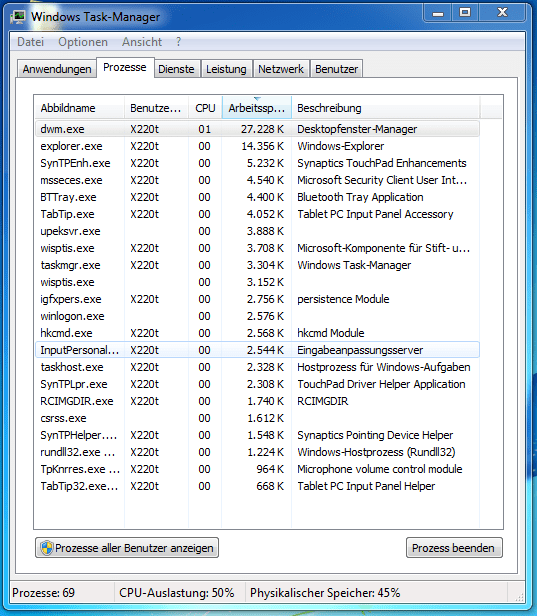This screenshot has width=537, height=616.
Task: Select the SynTPHelper.... process
Action: click(257, 435)
